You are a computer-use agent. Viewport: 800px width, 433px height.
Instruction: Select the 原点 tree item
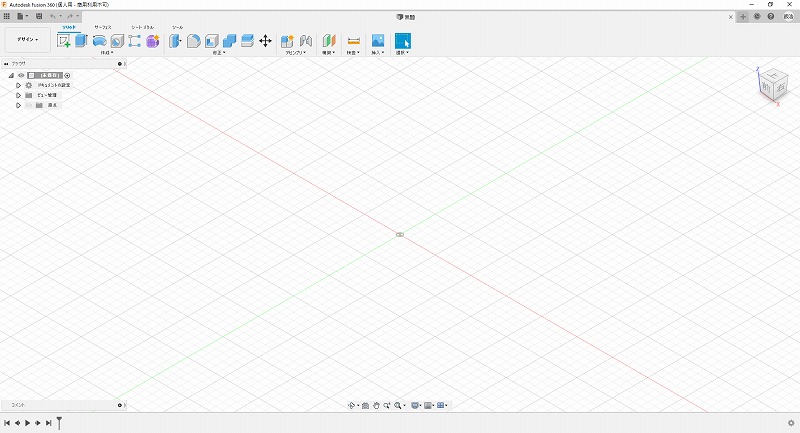(x=52, y=105)
